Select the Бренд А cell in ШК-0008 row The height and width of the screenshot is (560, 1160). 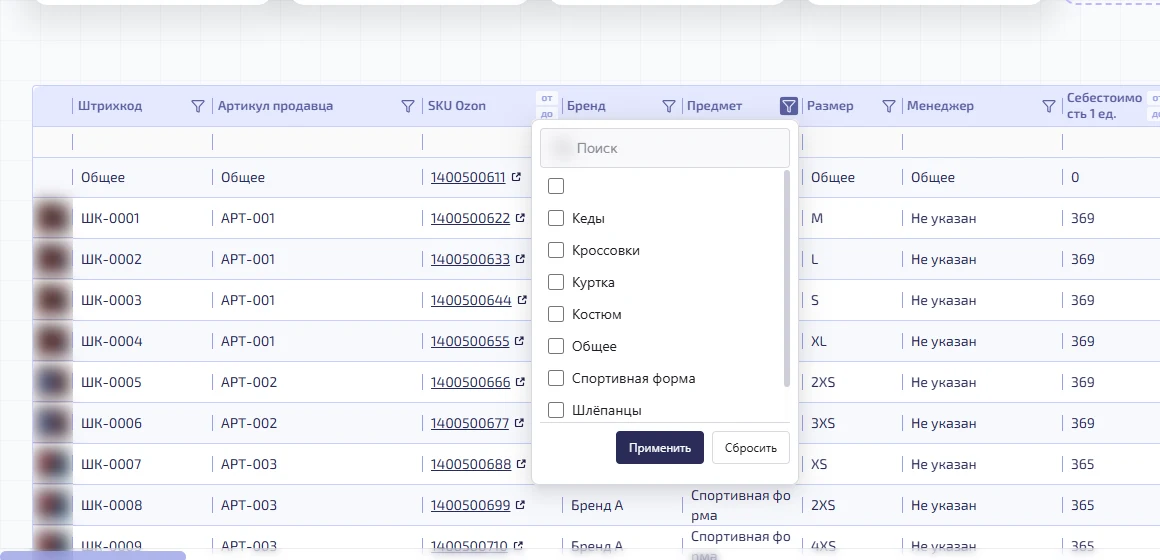coord(598,505)
